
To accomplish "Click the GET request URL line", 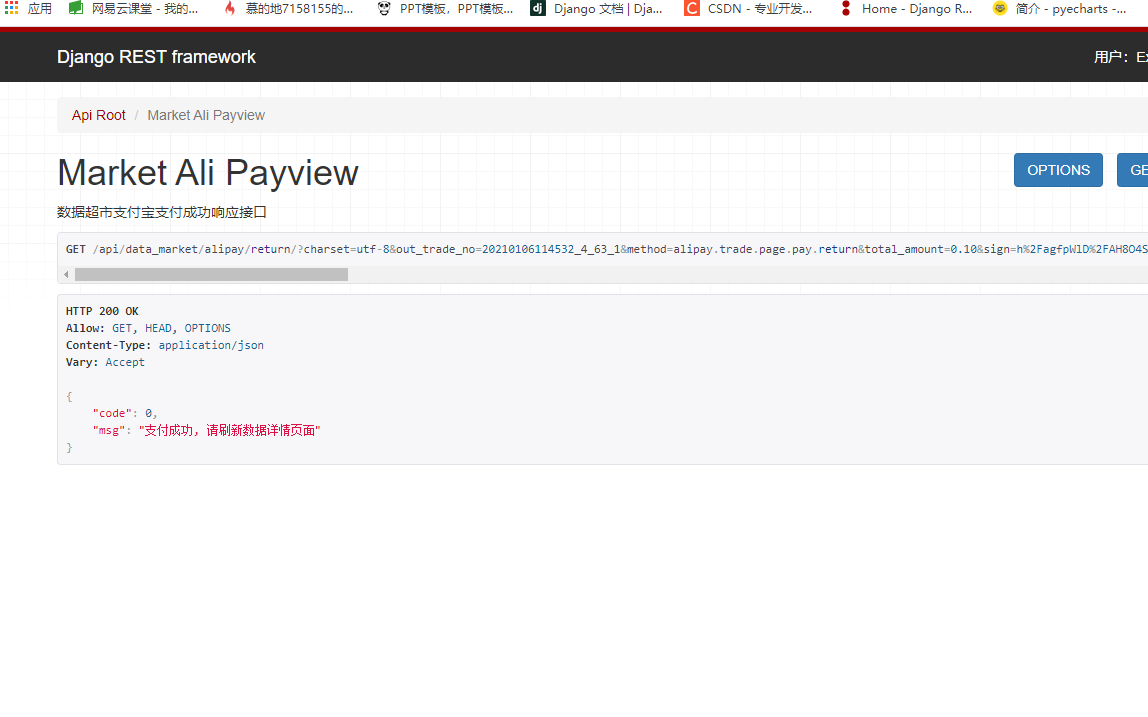I will pyautogui.click(x=606, y=249).
